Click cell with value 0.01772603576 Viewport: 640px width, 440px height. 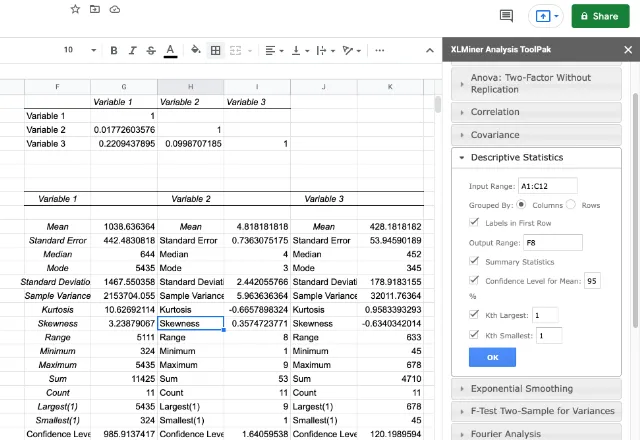coord(124,130)
